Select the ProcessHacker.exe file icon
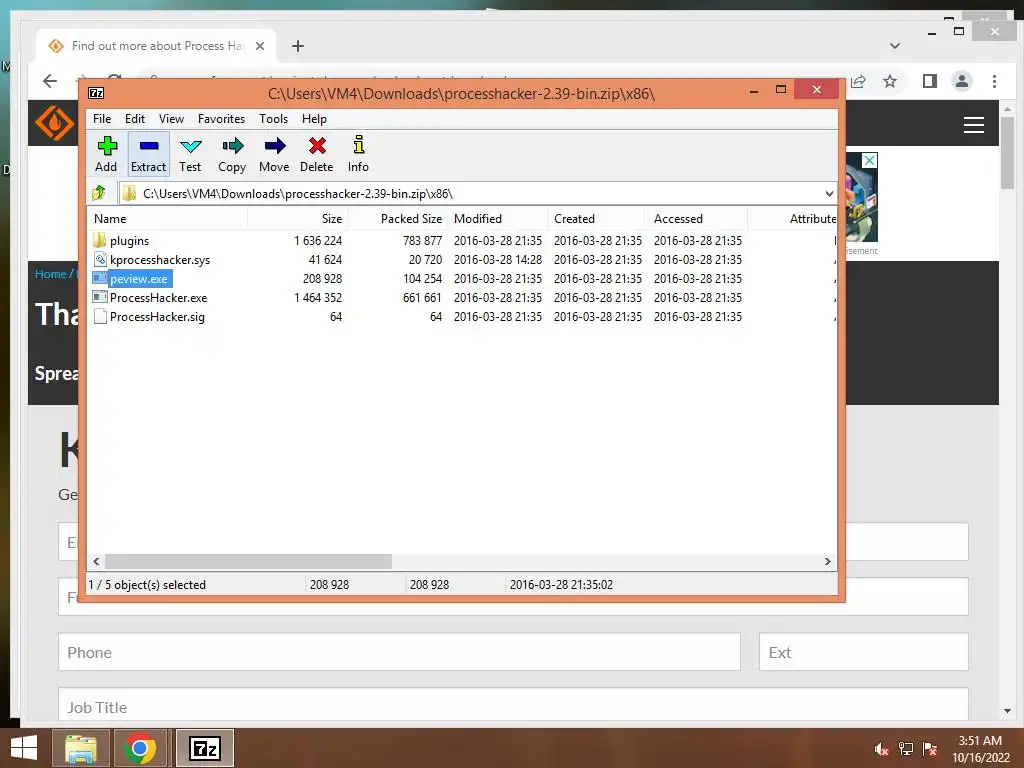This screenshot has width=1024, height=768. tap(100, 298)
